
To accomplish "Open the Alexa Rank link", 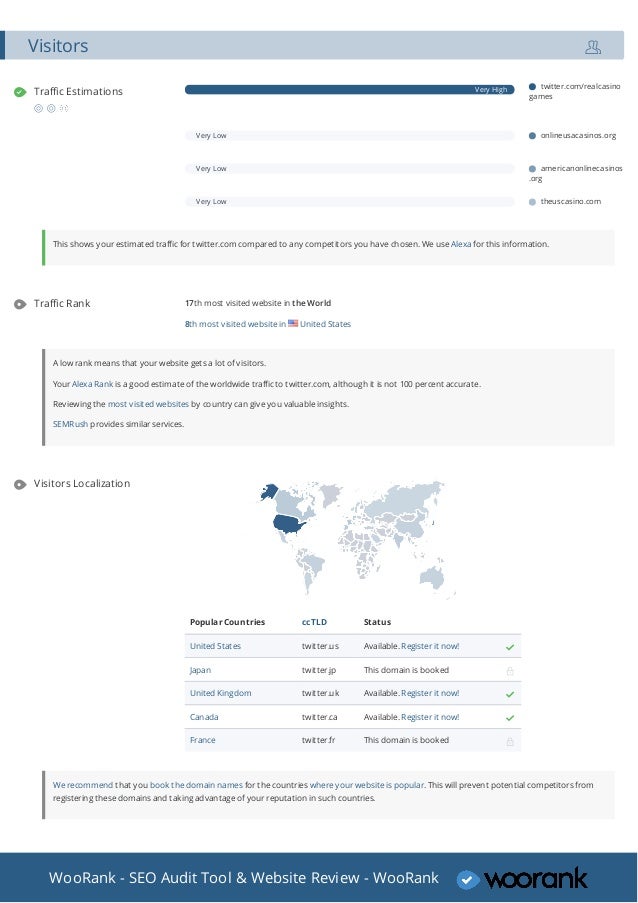I will pyautogui.click(x=92, y=384).
